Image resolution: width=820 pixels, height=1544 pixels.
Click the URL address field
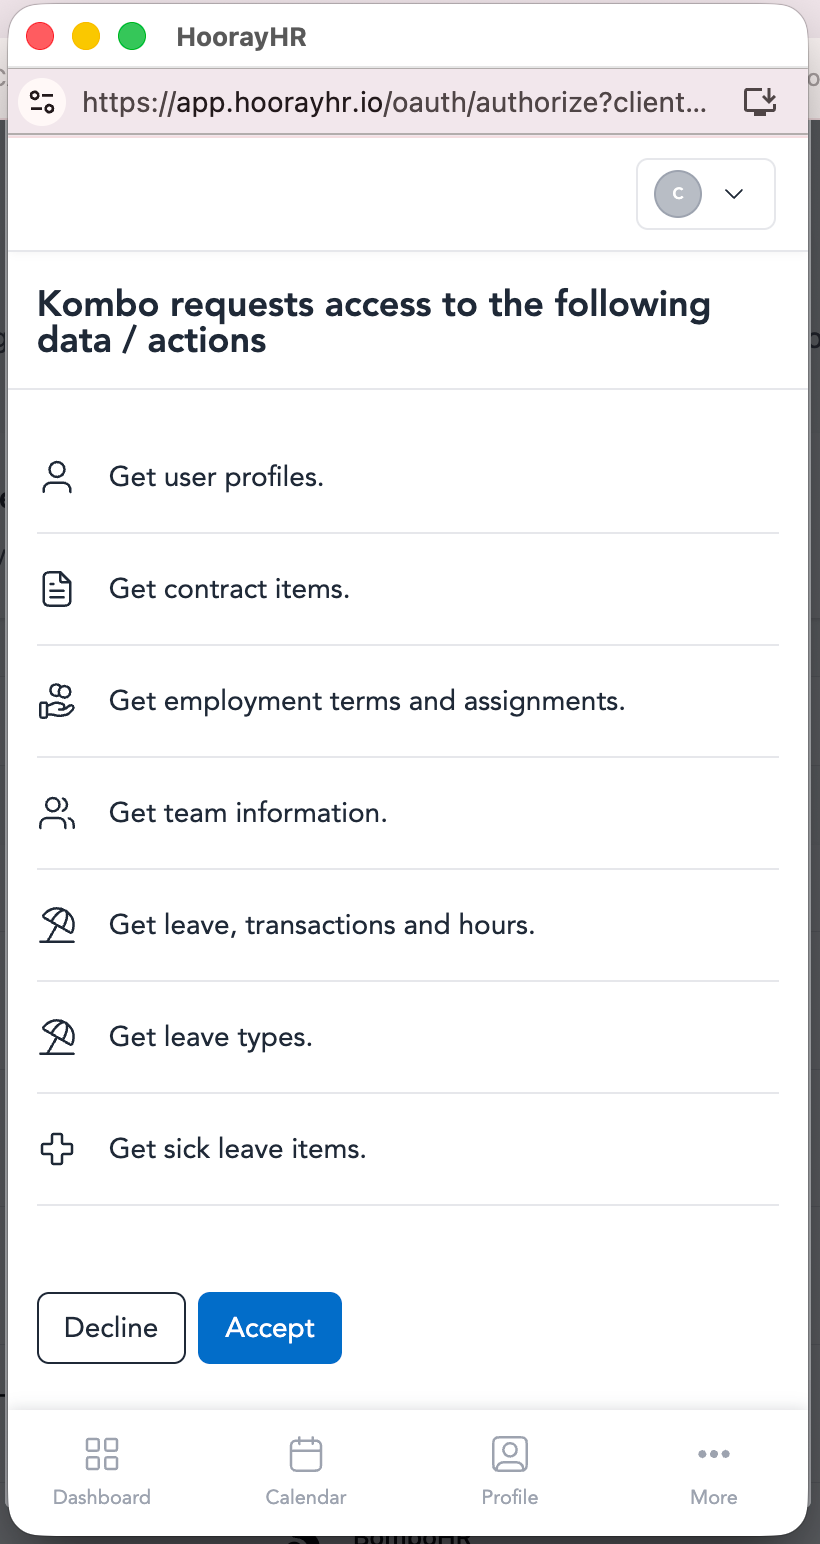tap(395, 101)
